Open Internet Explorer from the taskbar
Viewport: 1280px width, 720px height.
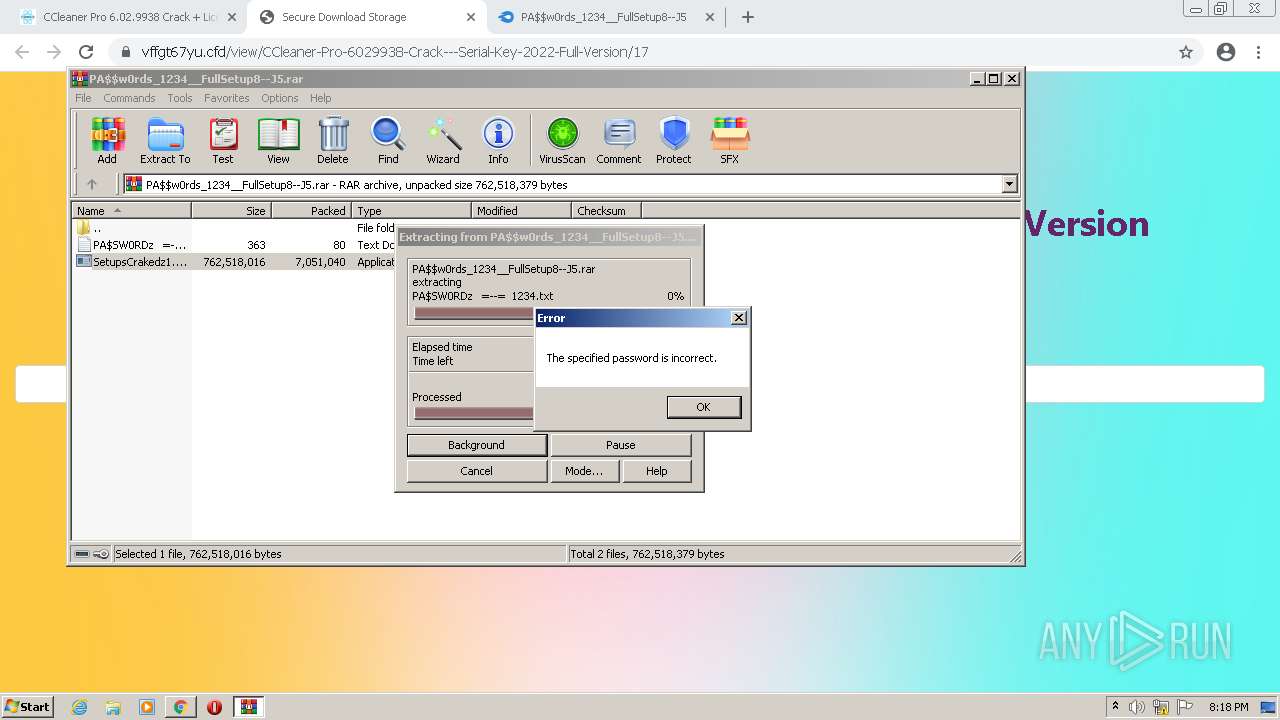pos(80,707)
